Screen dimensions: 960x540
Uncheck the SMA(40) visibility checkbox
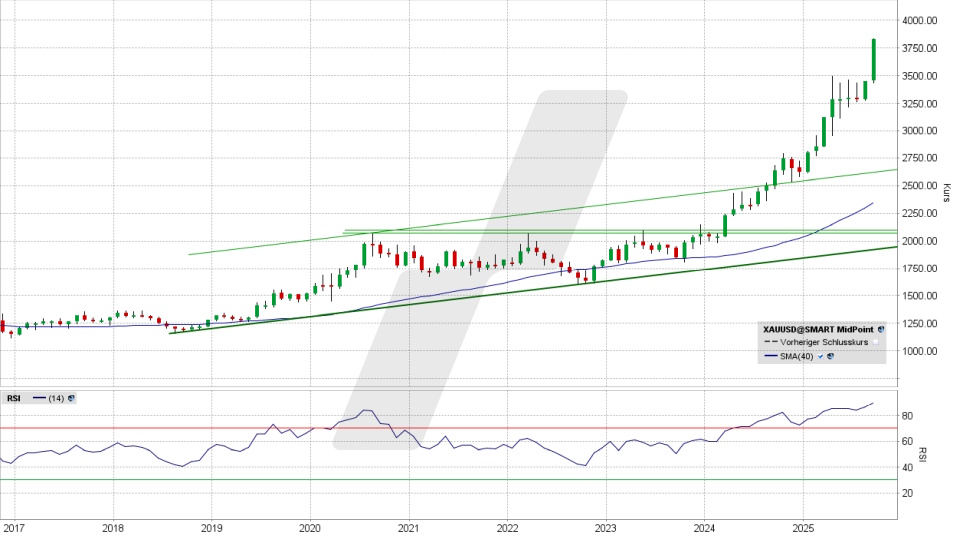click(821, 356)
